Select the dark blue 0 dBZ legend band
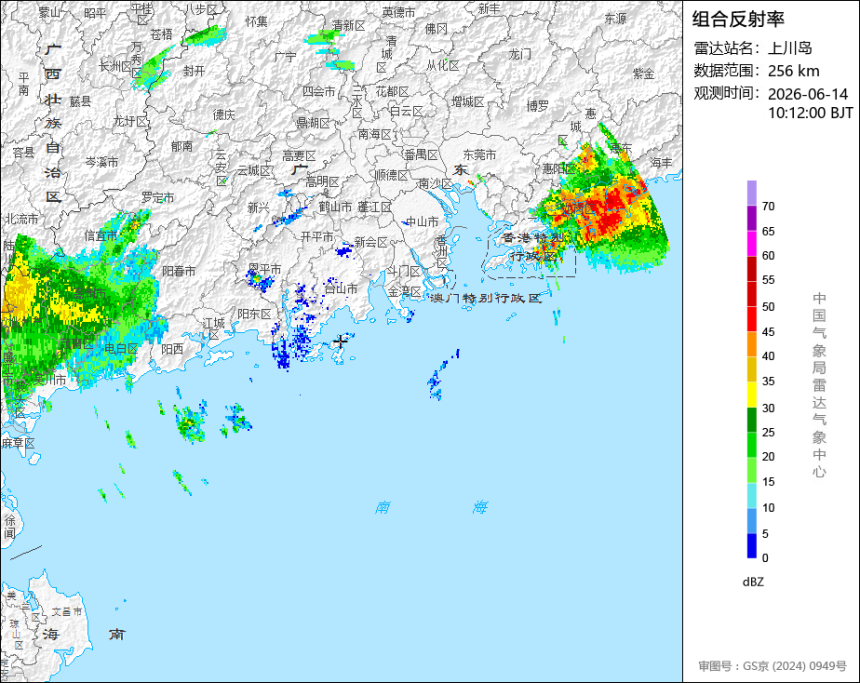This screenshot has width=860, height=683. pyautogui.click(x=751, y=545)
